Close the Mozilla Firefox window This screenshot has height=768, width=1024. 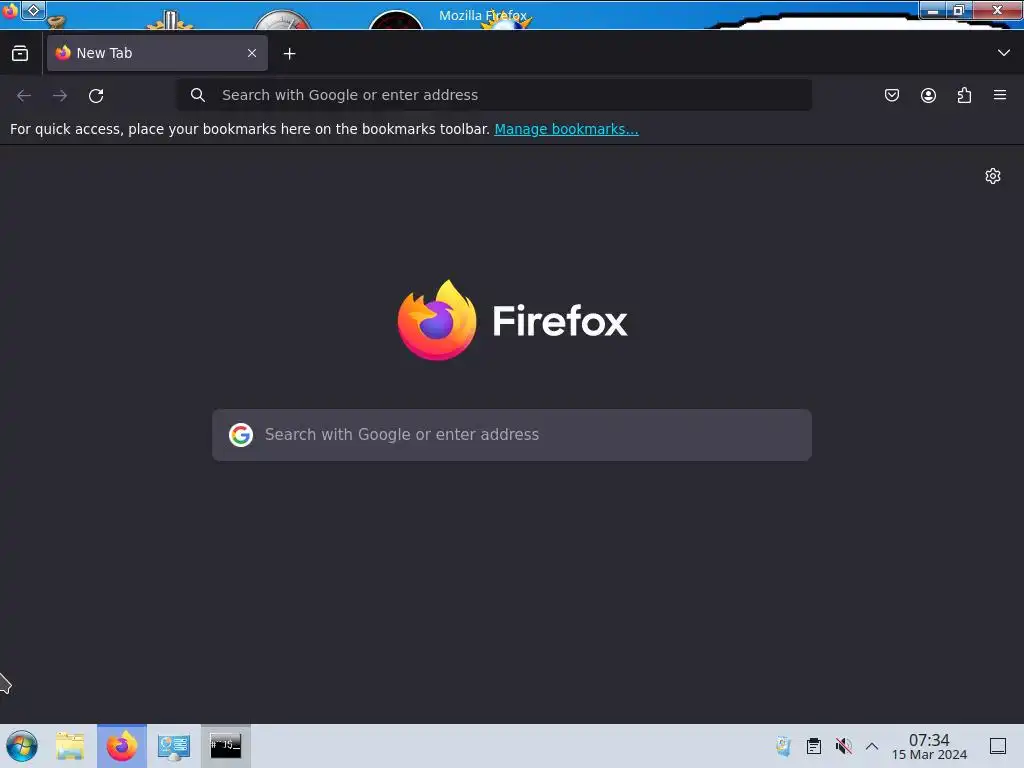tap(997, 10)
